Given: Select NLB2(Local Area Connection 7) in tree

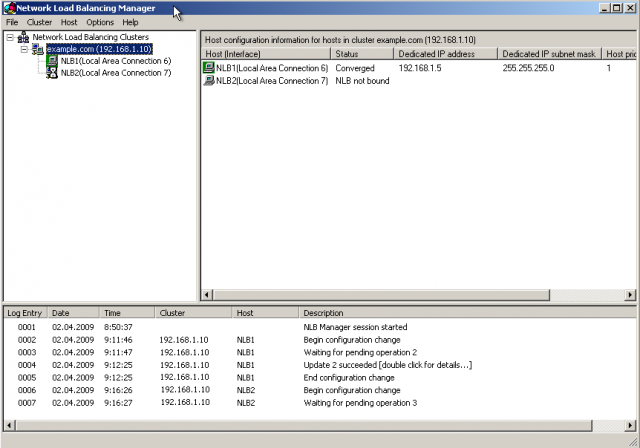Looking at the screenshot, I should click(x=116, y=73).
